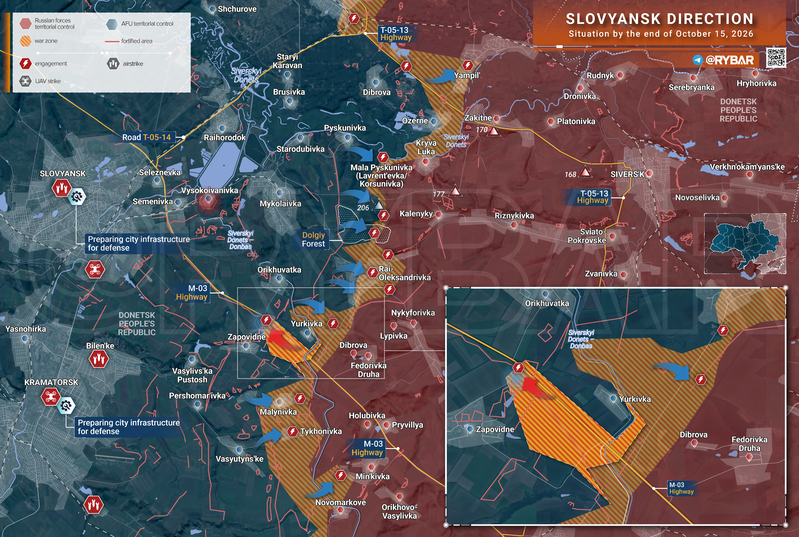
Task: Click the airstrike icon below Bilen'ke
Action: tap(99, 359)
